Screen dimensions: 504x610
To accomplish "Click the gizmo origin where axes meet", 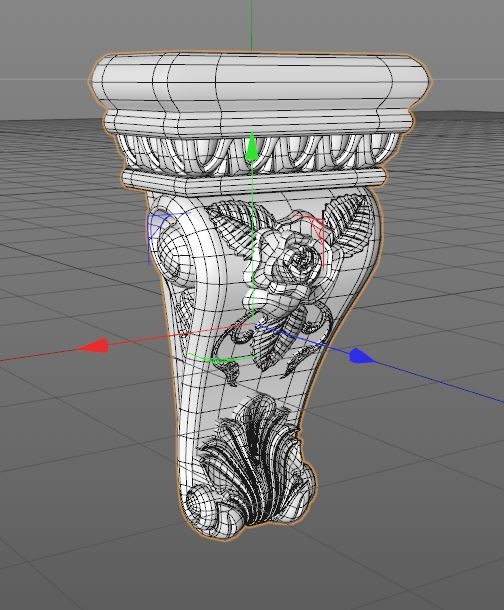I will point(253,324).
